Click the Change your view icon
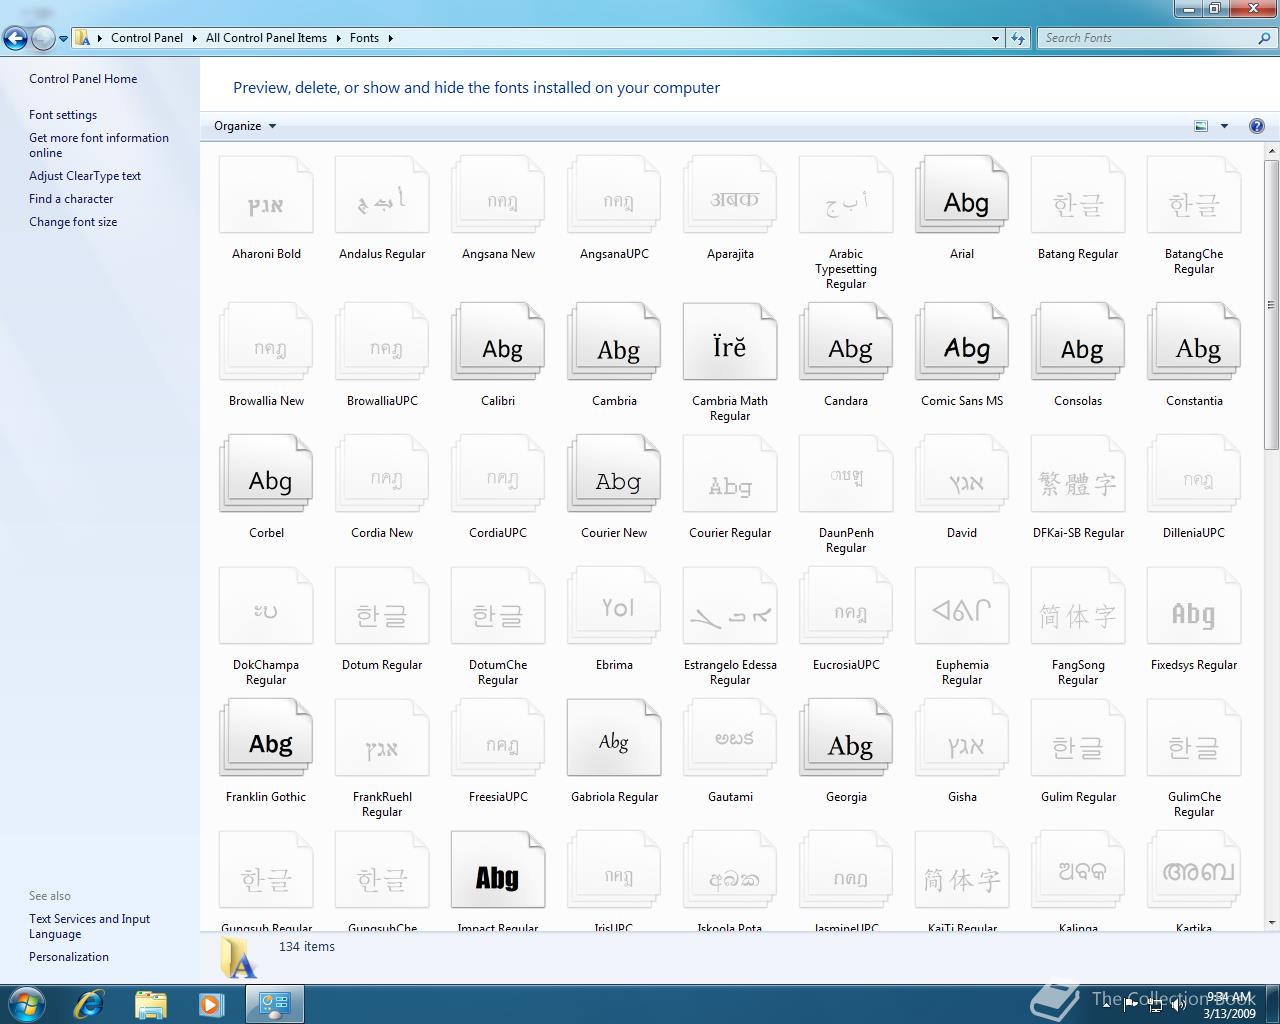This screenshot has width=1280, height=1024. tap(1201, 126)
